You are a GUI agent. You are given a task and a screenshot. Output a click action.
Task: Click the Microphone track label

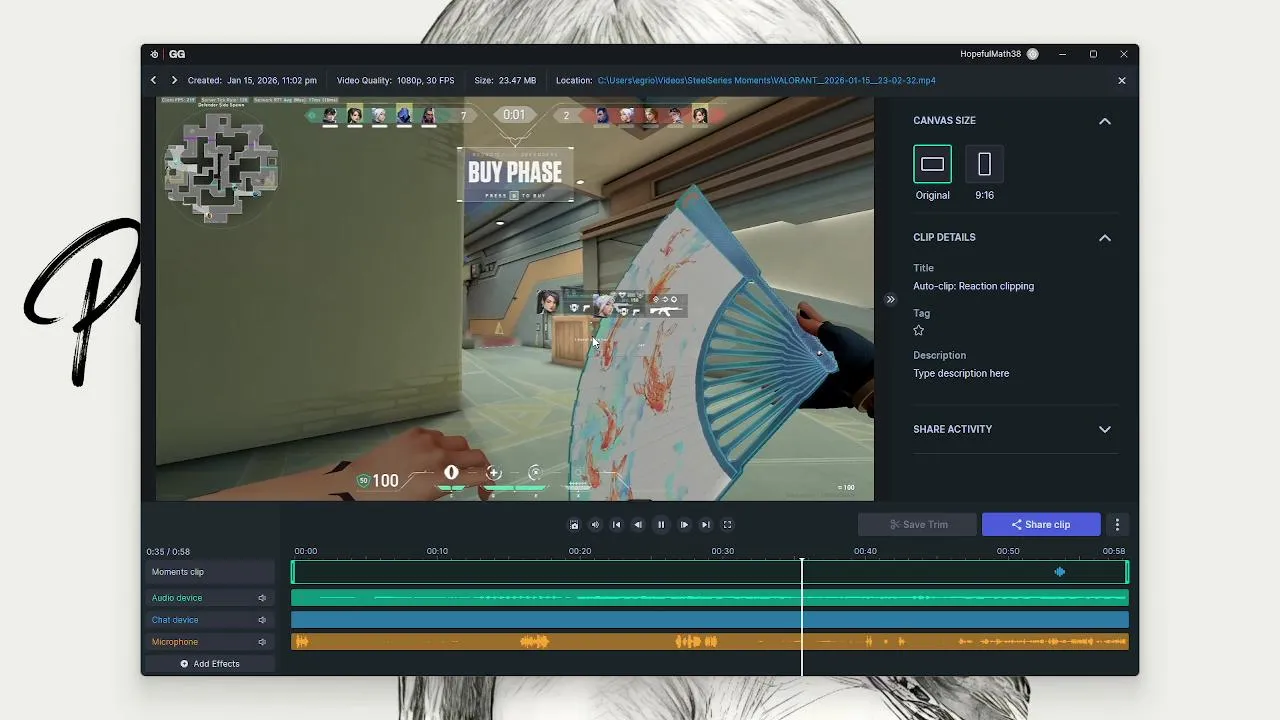coord(175,642)
